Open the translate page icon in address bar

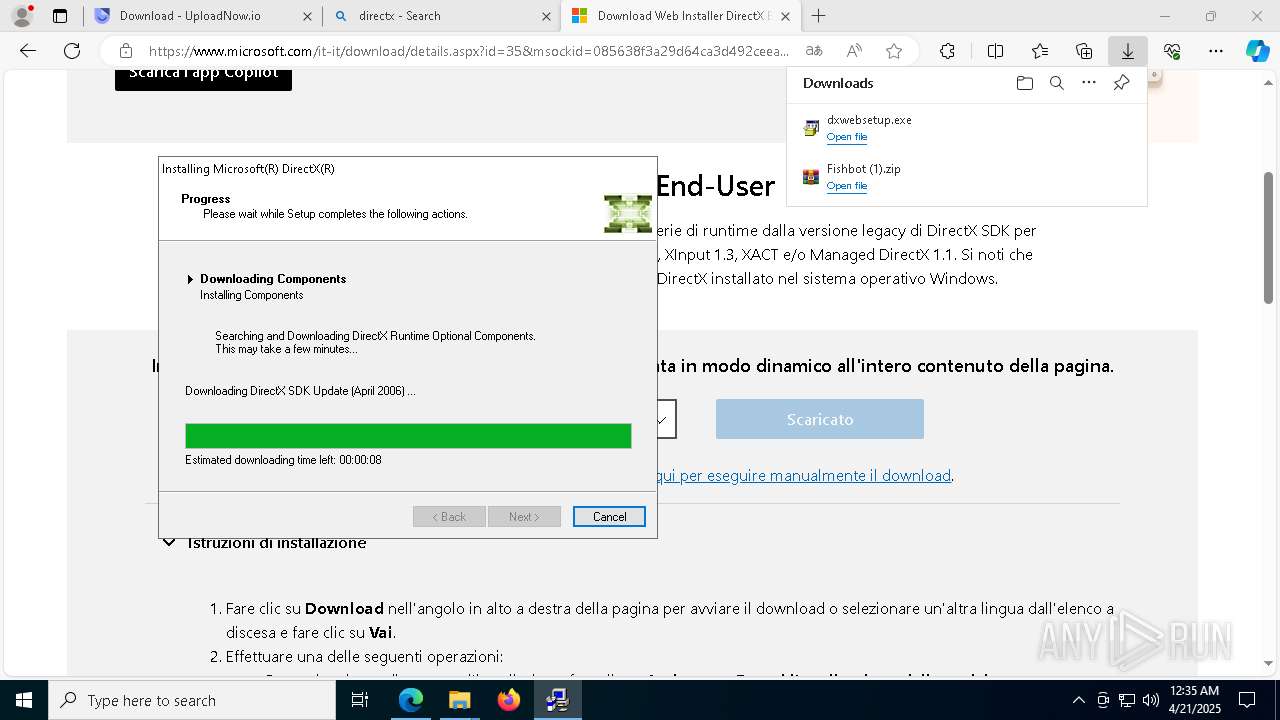[x=814, y=51]
